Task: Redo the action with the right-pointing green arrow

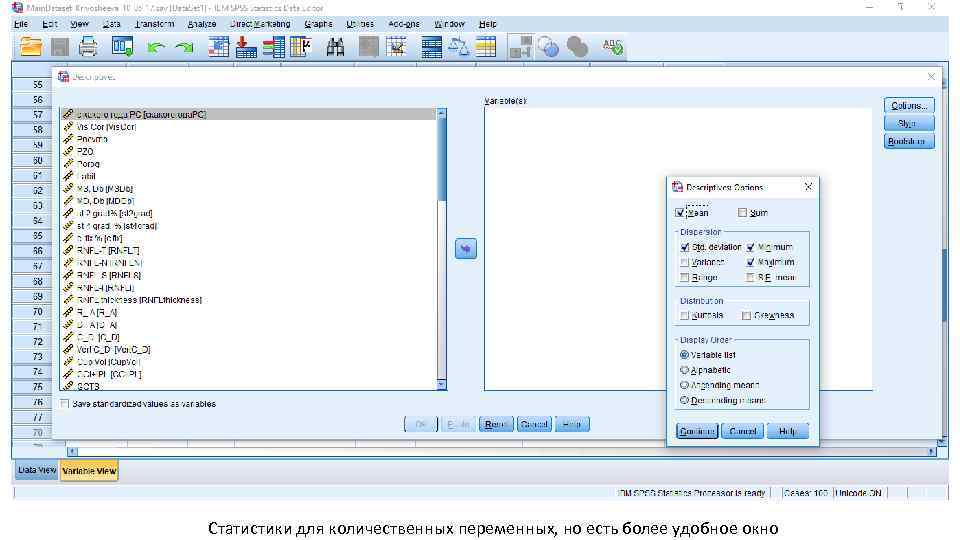Action: [x=184, y=47]
